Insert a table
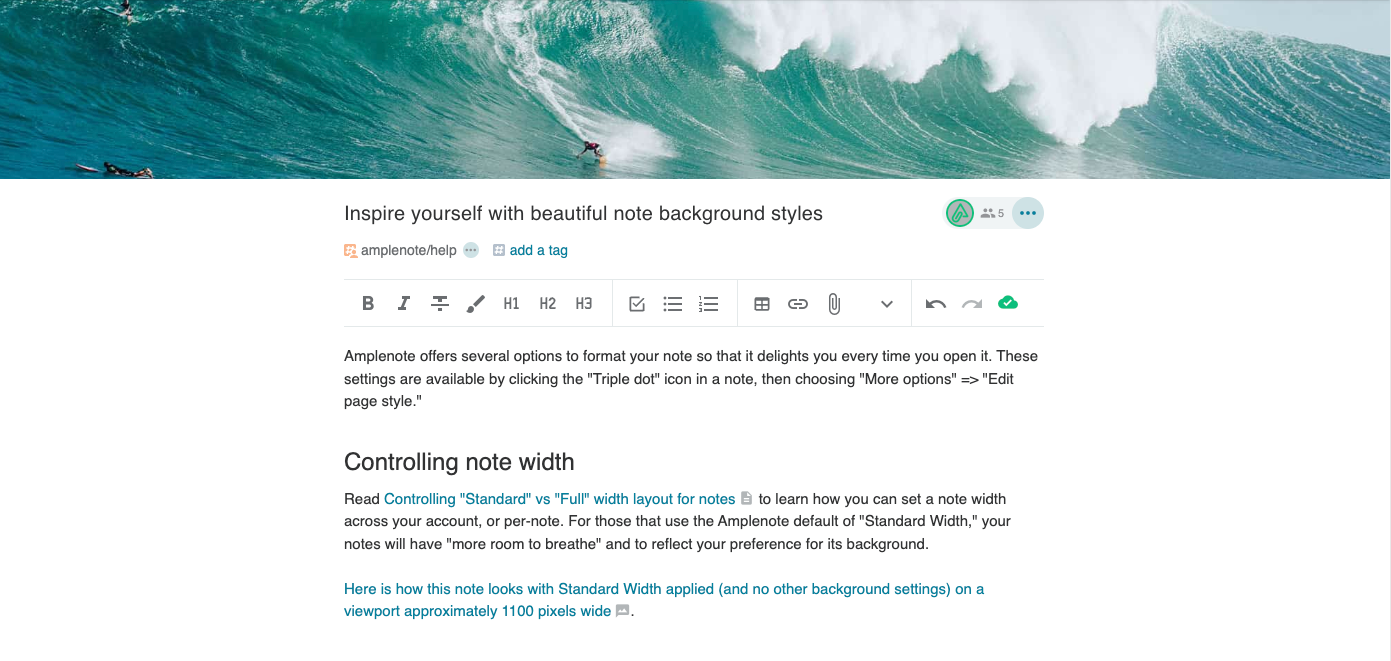Viewport: 1391px width, 661px height. (762, 304)
